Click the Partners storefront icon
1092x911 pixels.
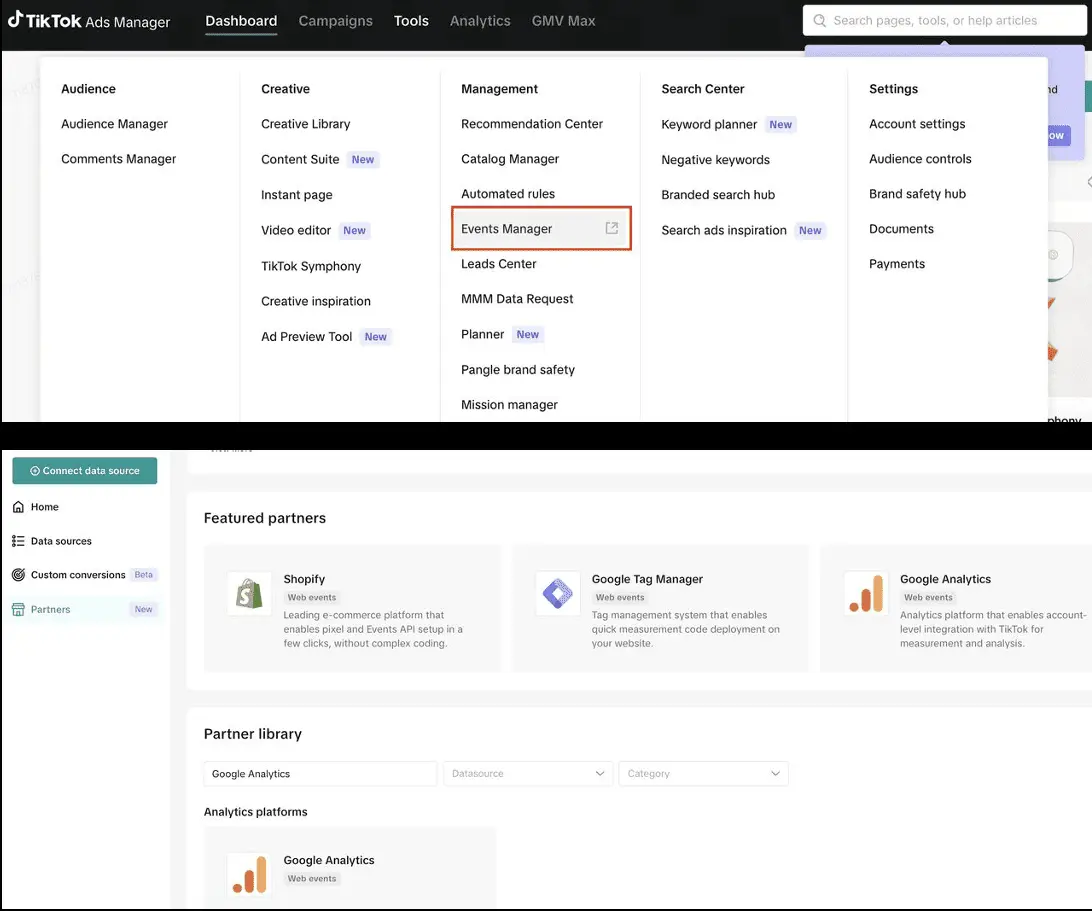18,609
